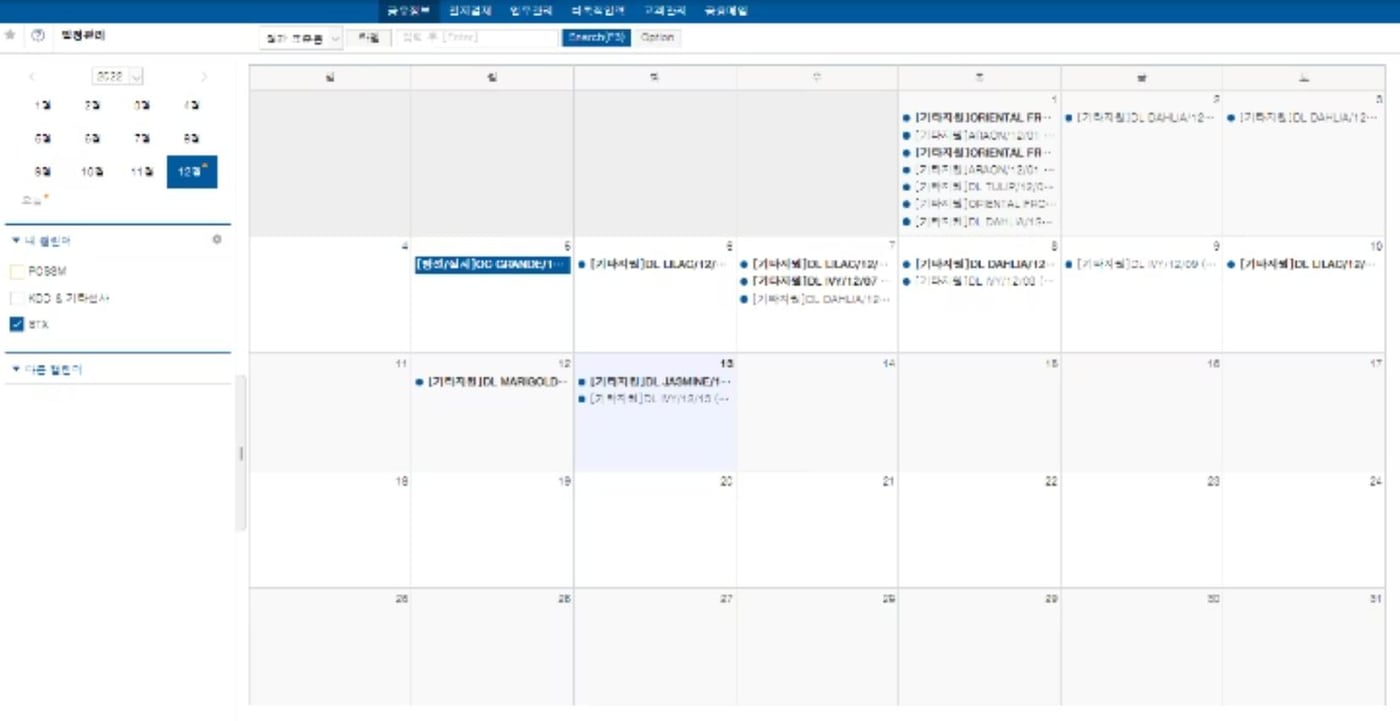The height and width of the screenshot is (721, 1400).
Task: Tick the KDD calendar checkbox
Action: pos(17,298)
